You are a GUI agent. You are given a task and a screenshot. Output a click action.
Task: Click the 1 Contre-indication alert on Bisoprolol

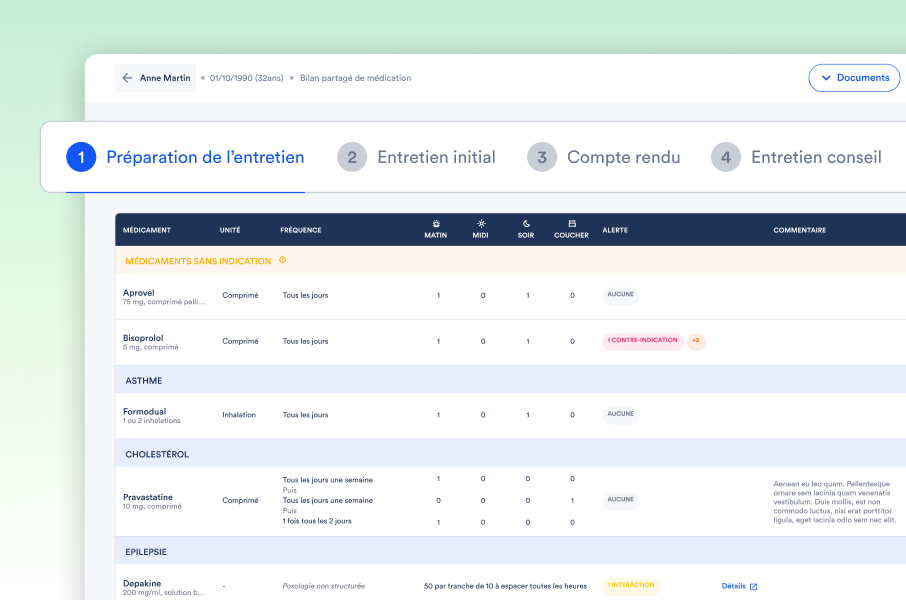tap(643, 340)
